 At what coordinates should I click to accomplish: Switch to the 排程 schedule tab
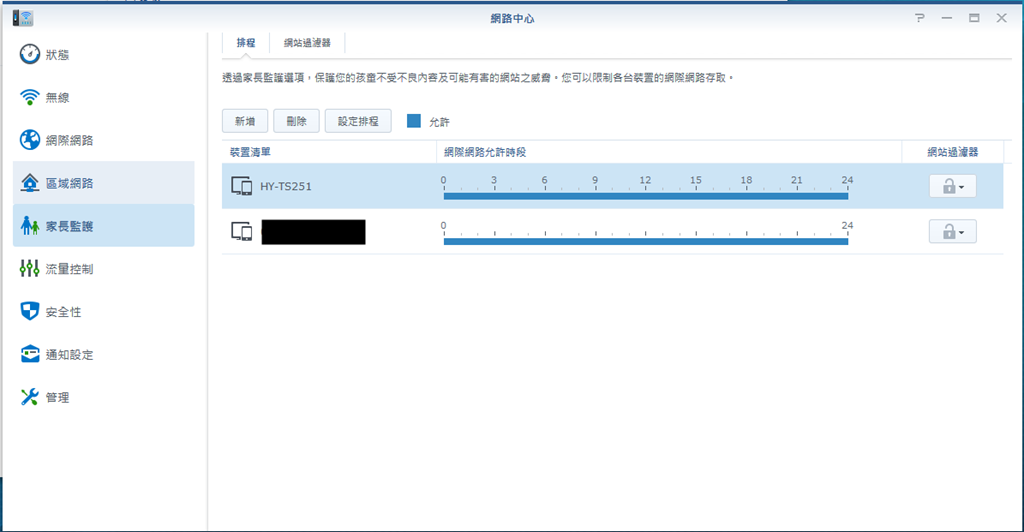(x=246, y=42)
